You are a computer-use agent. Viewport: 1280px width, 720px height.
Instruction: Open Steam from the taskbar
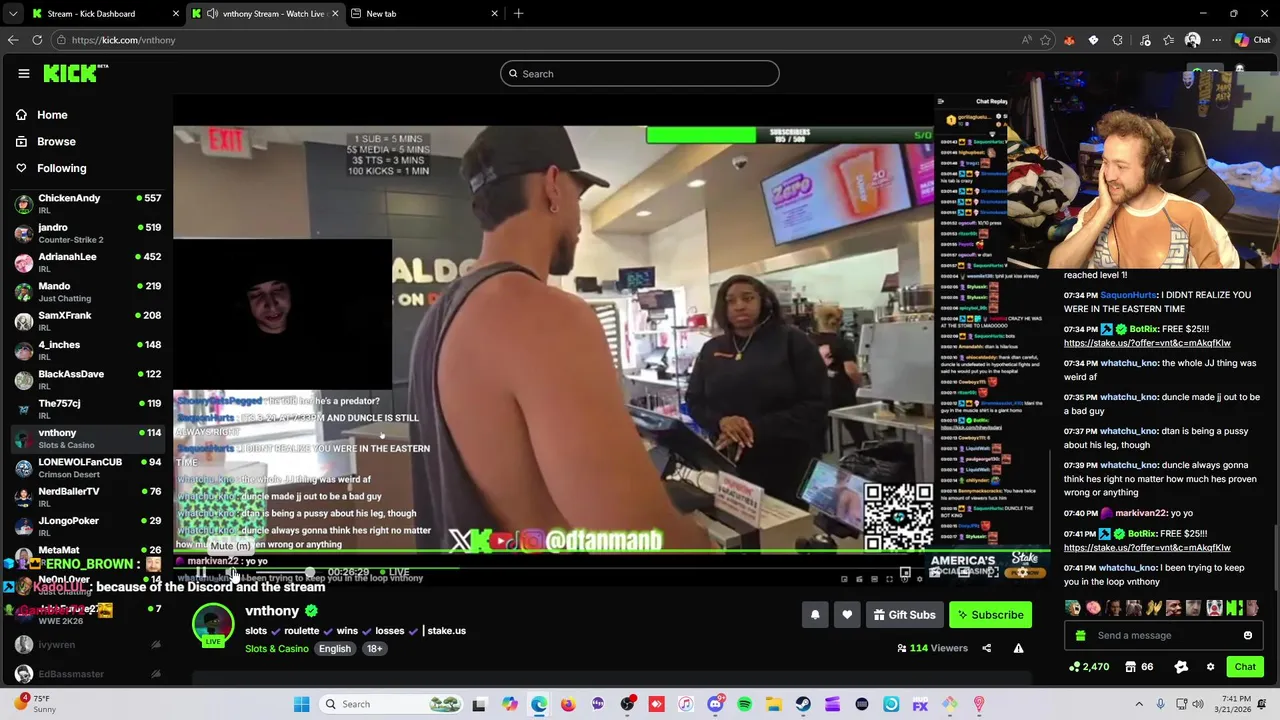[803, 704]
